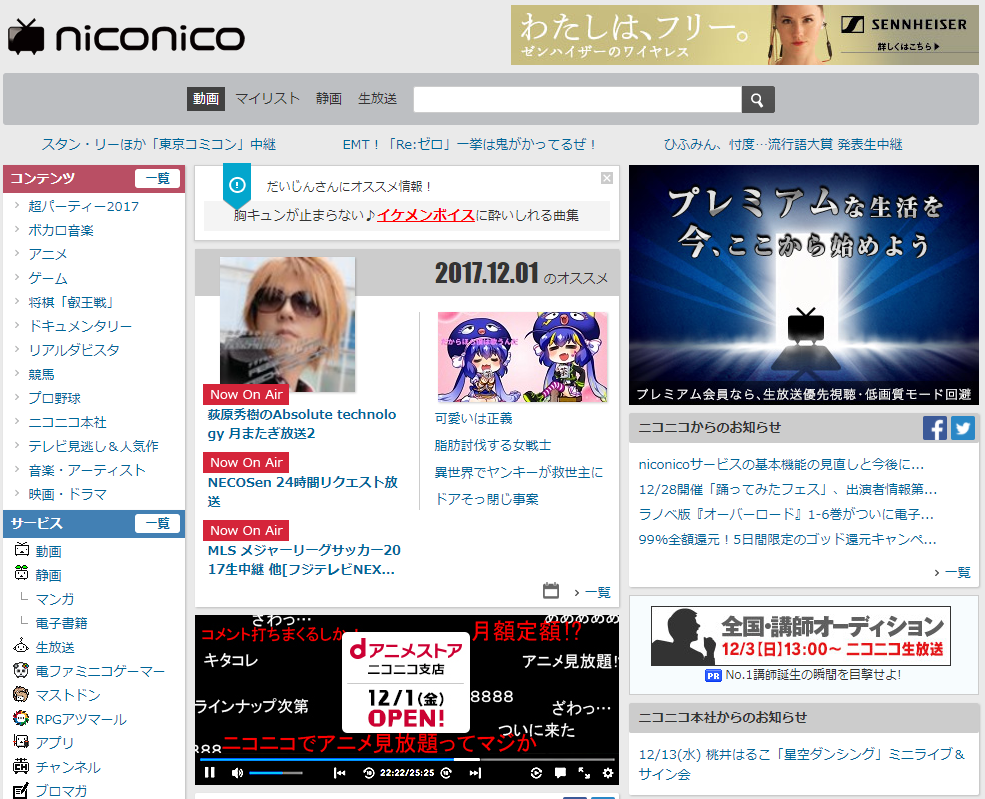Rewind the video 10 seconds
Image resolution: width=985 pixels, height=799 pixels.
click(x=369, y=773)
